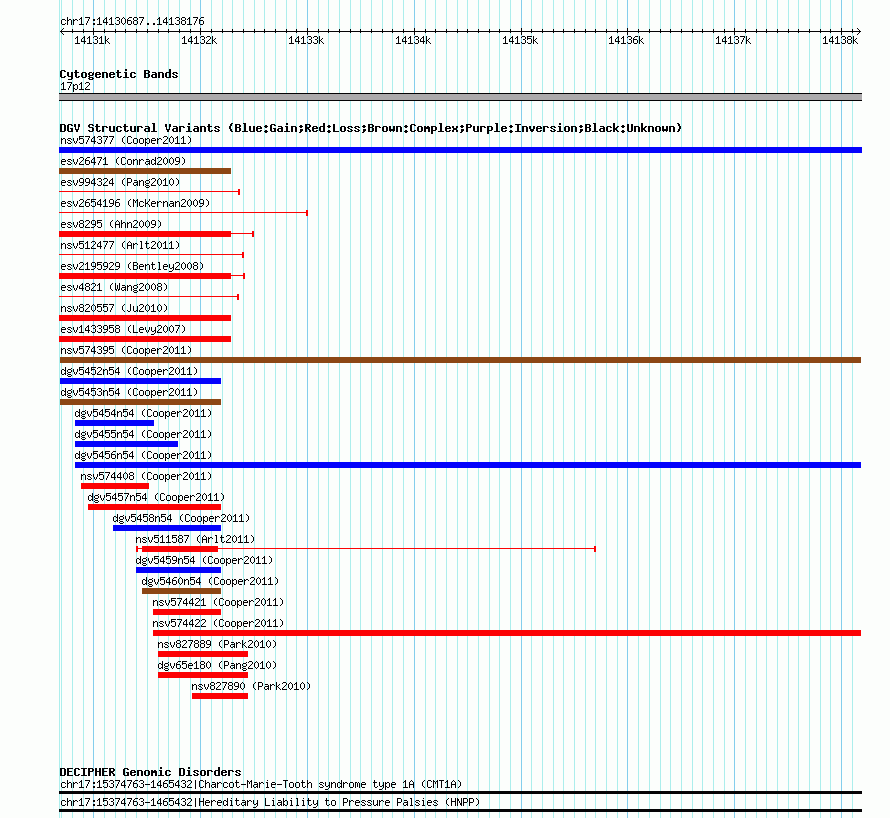Open the Cytogenetic Bands track heading
This screenshot has height=818, width=890.
pos(119,74)
